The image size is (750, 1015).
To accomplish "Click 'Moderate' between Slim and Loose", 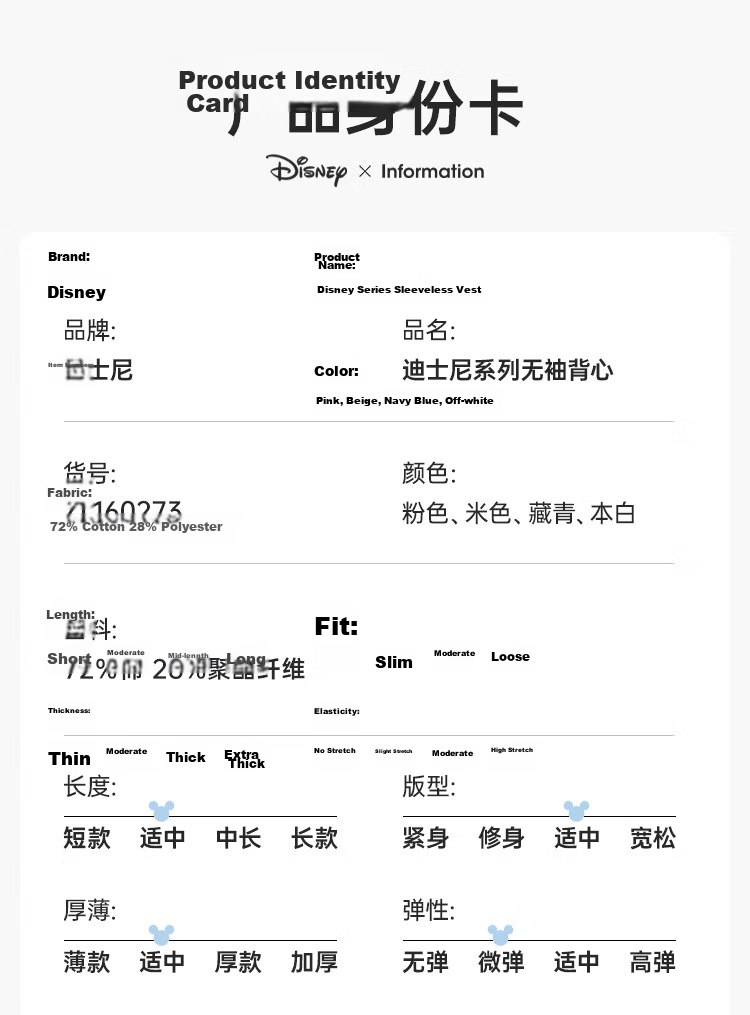I will (454, 653).
